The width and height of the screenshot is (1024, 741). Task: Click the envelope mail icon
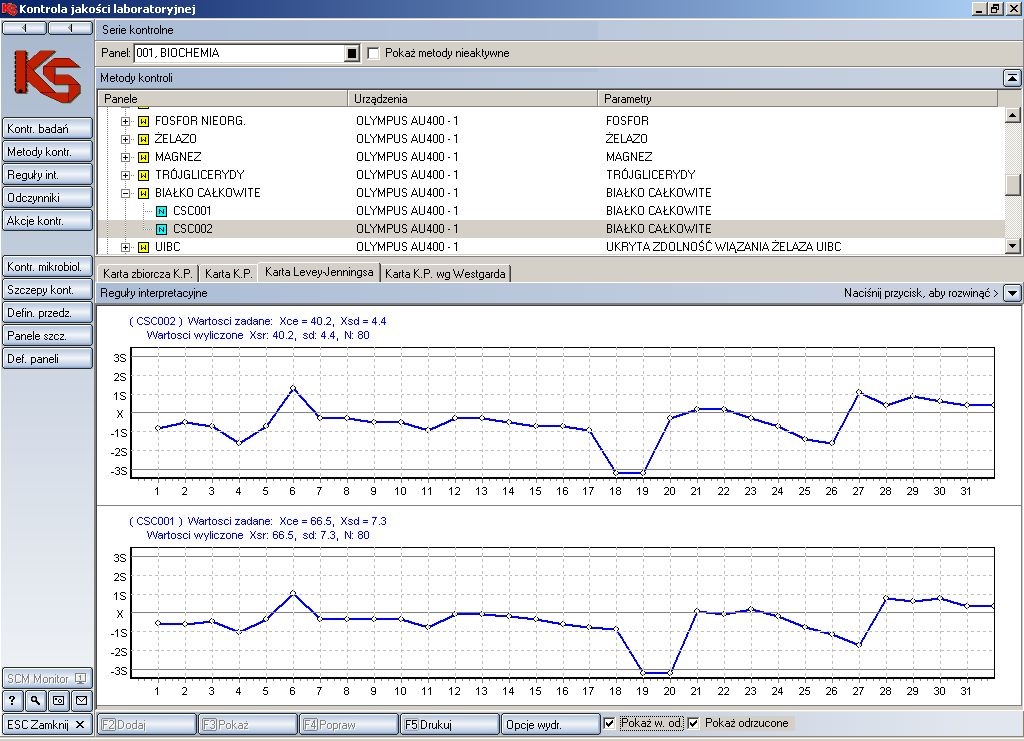pyautogui.click(x=81, y=700)
